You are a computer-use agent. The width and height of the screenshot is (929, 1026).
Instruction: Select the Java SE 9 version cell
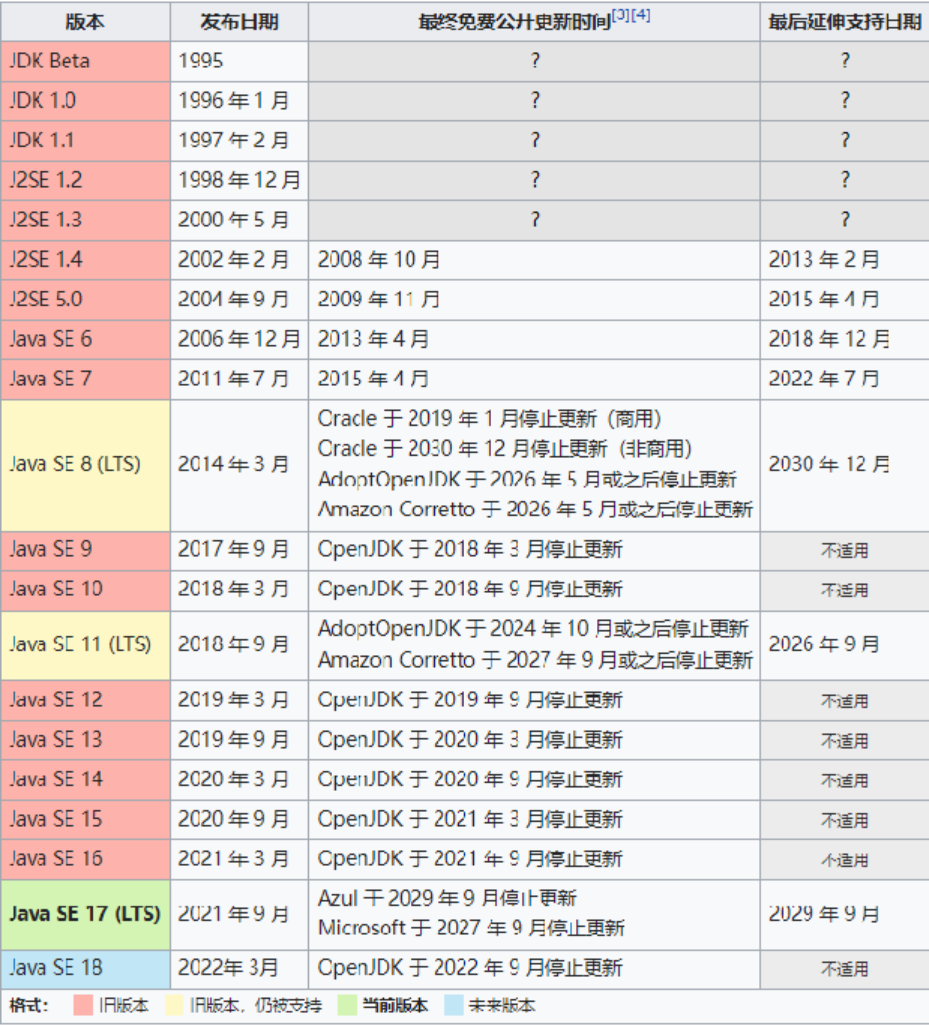[x=85, y=550]
